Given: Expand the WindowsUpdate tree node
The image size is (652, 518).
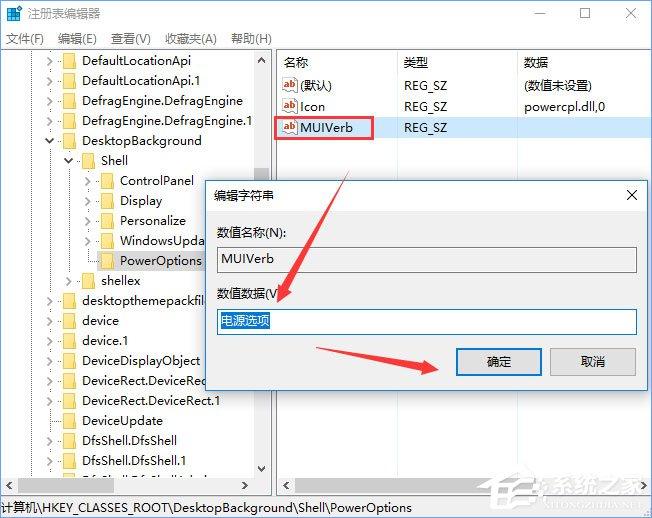Looking at the screenshot, I should (87, 241).
